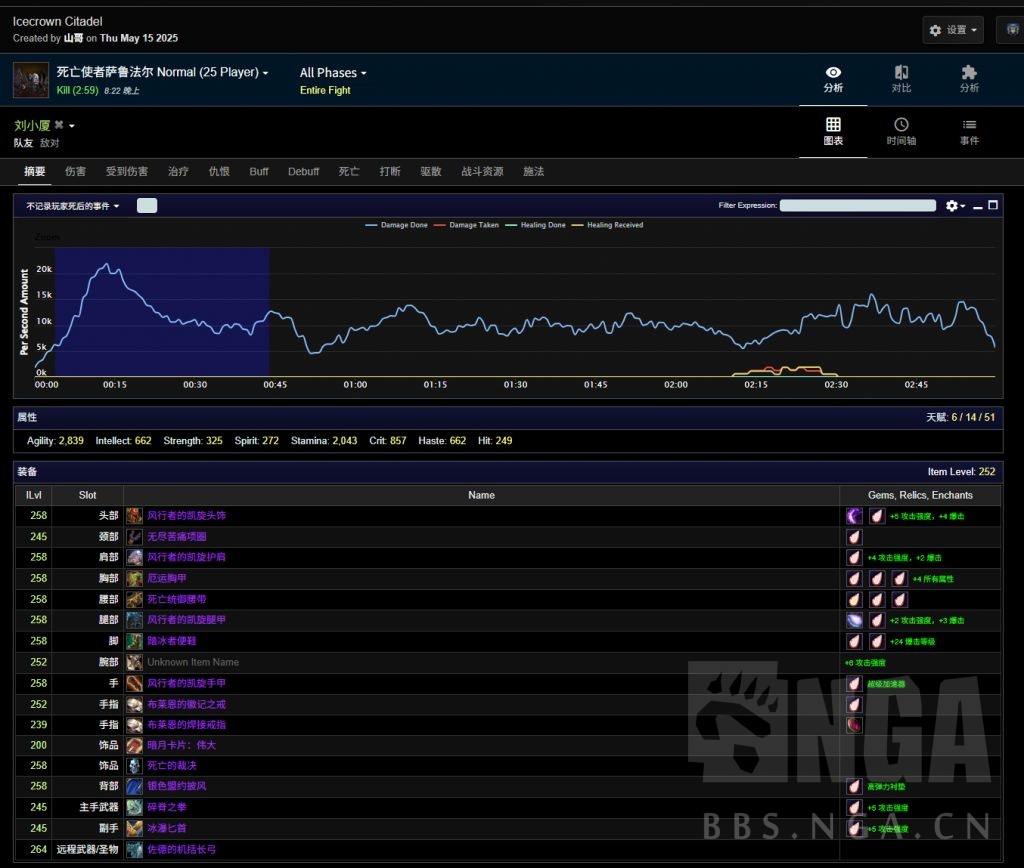The image size is (1024, 868).
Task: Toggle the Damage Done series in legend
Action: tap(397, 225)
